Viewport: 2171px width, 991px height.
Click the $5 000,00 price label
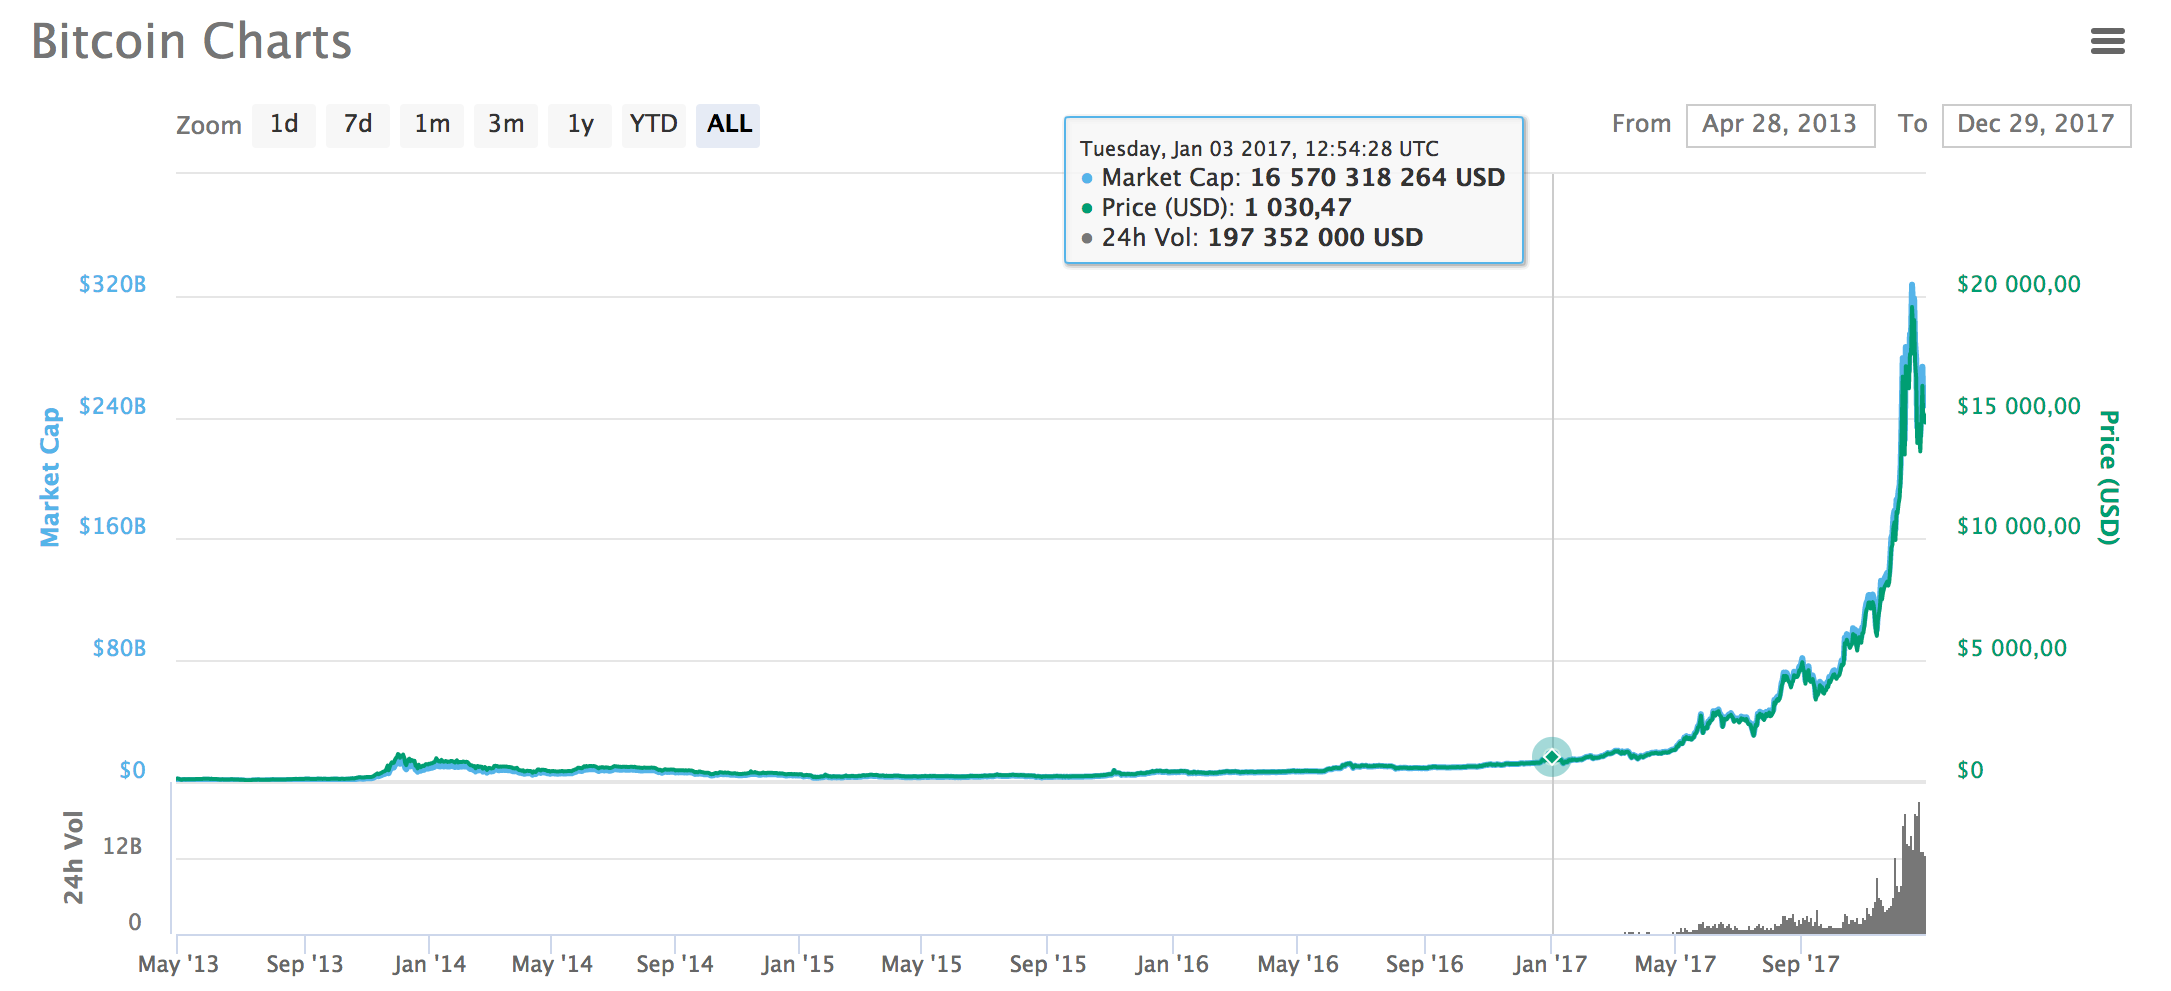2011,648
